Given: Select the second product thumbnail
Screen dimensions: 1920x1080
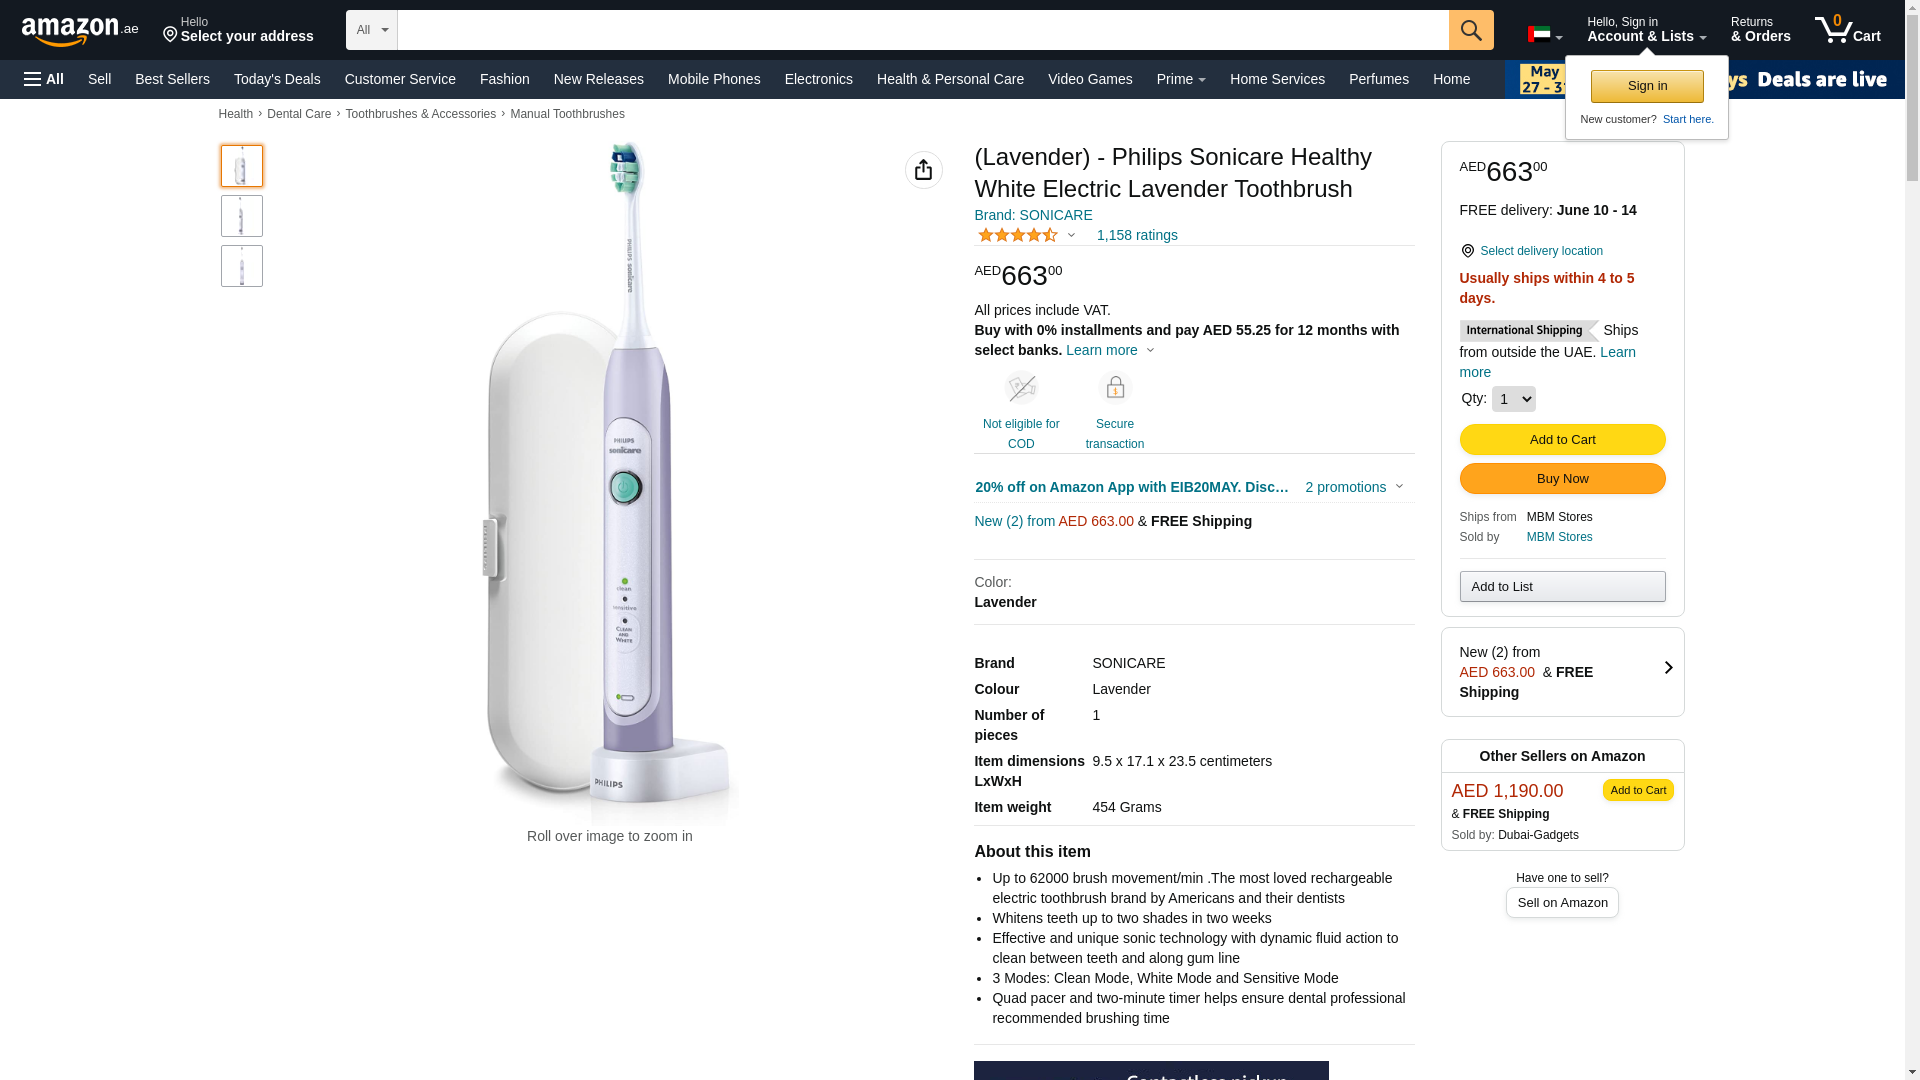Looking at the screenshot, I should 242,216.
